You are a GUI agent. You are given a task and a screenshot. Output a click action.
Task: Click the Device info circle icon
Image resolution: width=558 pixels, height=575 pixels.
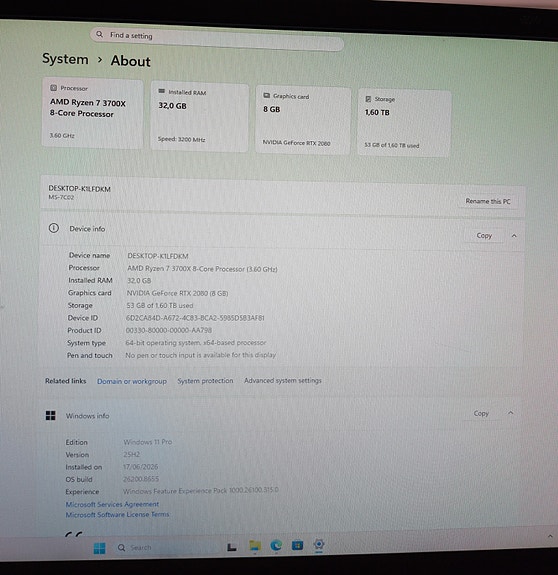pos(54,228)
